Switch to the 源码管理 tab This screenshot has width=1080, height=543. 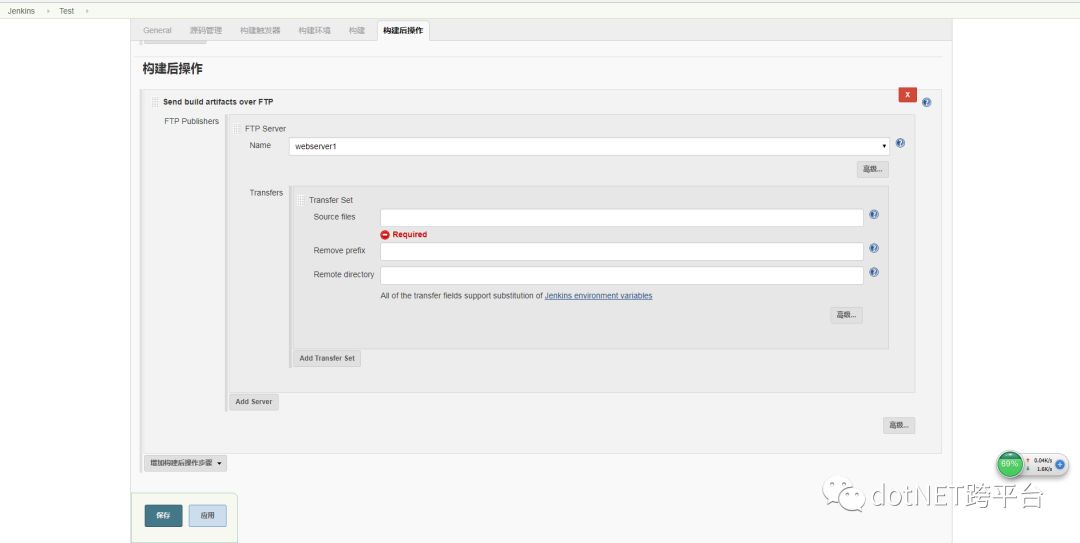(206, 30)
